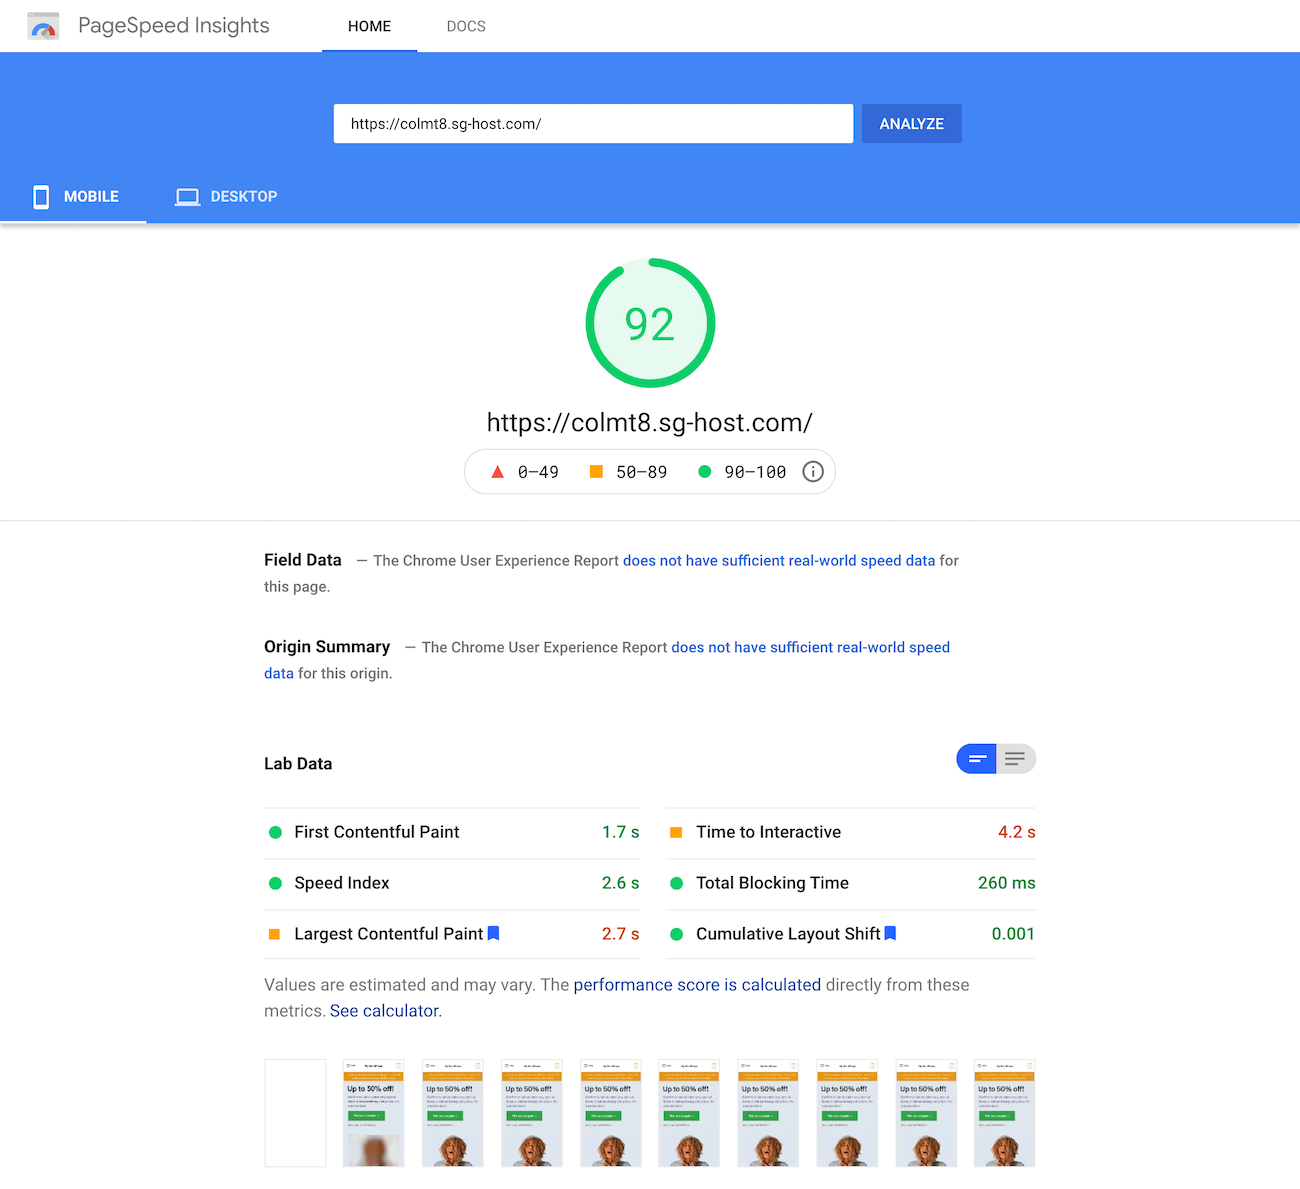The height and width of the screenshot is (1189, 1300).
Task: Click the analyzed URL heading below the score
Action: (x=650, y=423)
